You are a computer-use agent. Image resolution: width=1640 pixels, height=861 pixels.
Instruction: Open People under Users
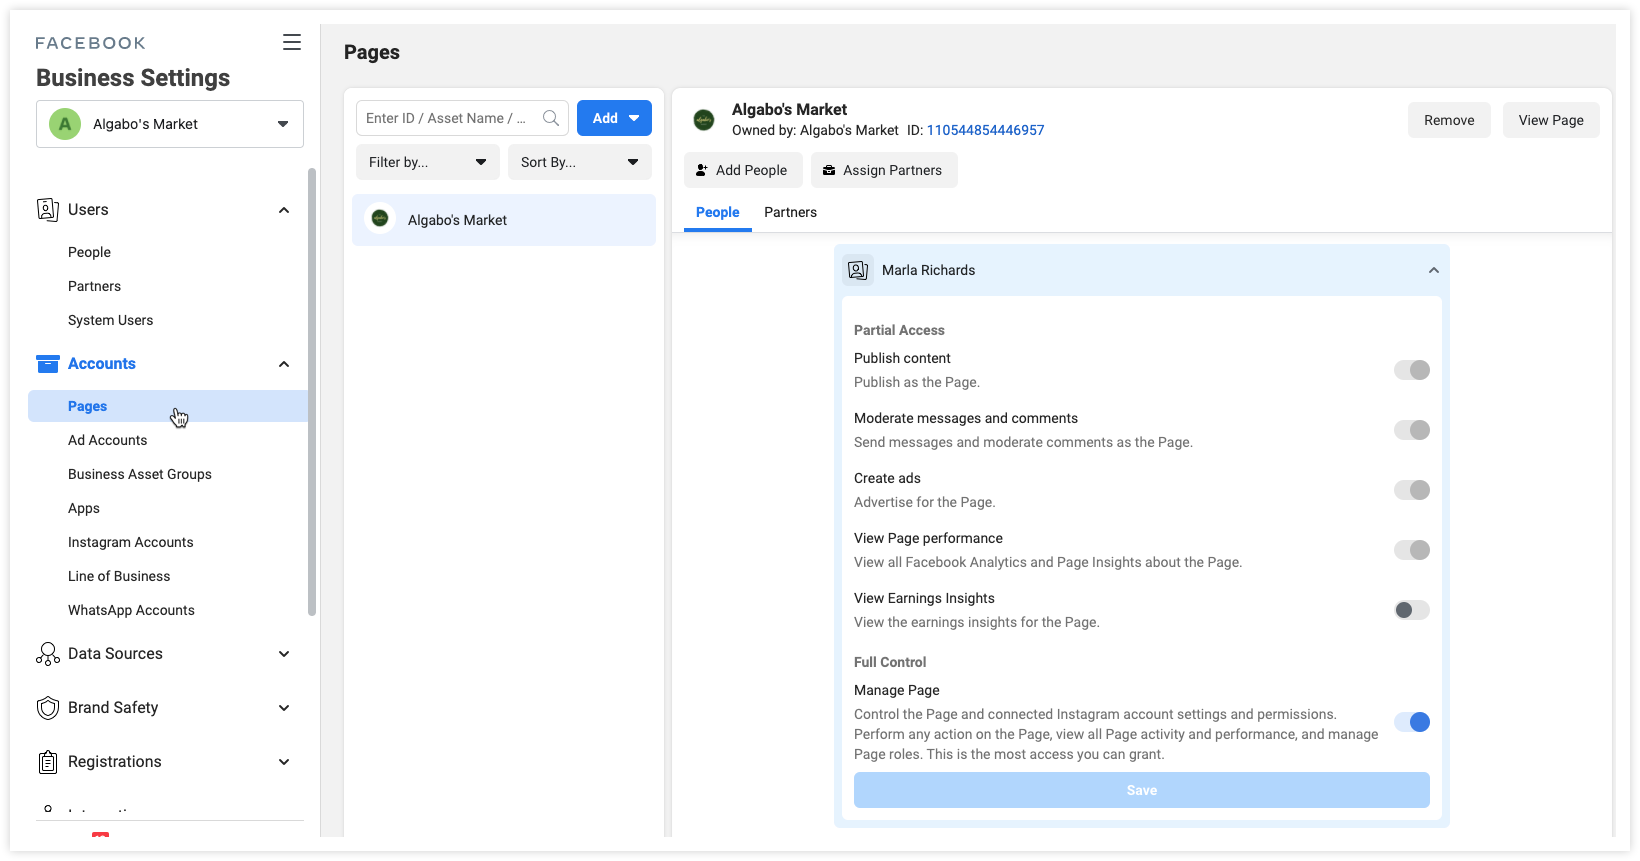click(x=89, y=252)
